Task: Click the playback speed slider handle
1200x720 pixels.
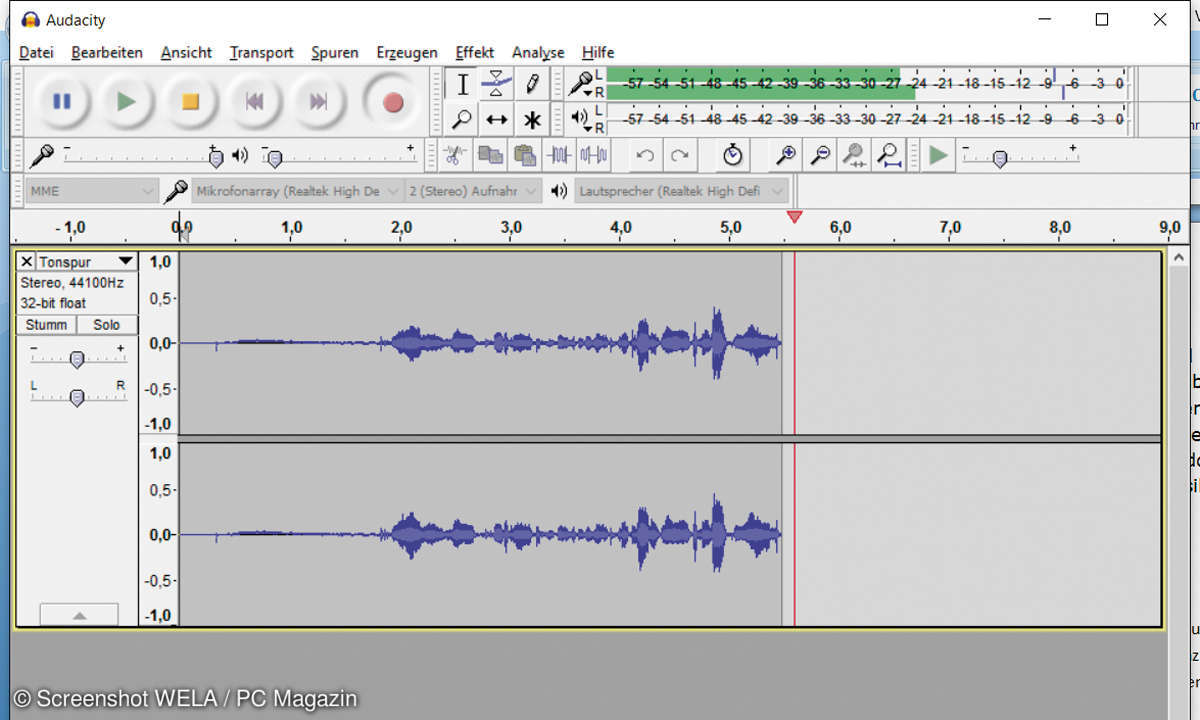Action: click(x=999, y=158)
